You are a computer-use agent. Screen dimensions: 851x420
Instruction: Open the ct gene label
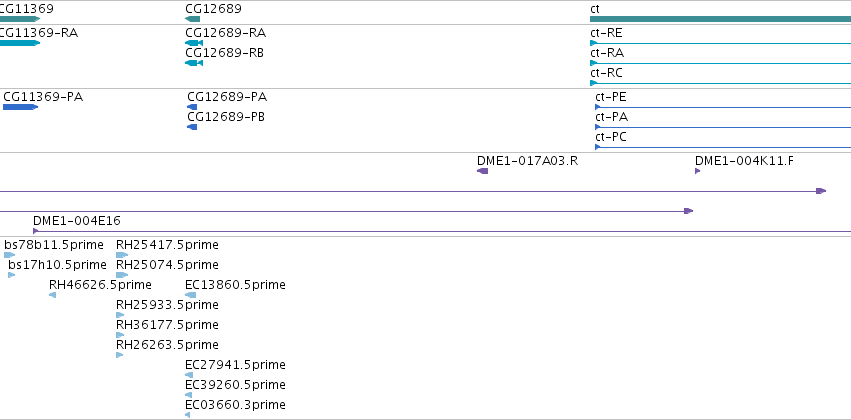click(595, 9)
